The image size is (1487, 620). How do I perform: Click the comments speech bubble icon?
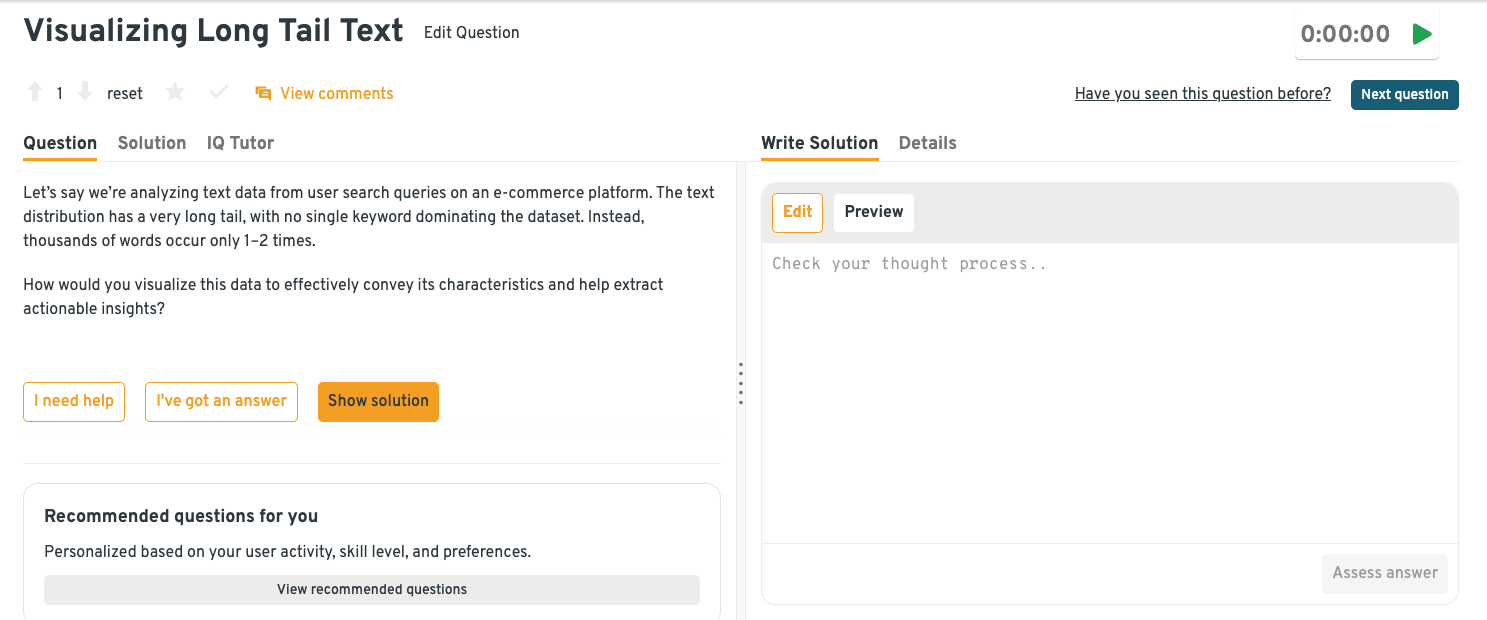click(x=263, y=93)
